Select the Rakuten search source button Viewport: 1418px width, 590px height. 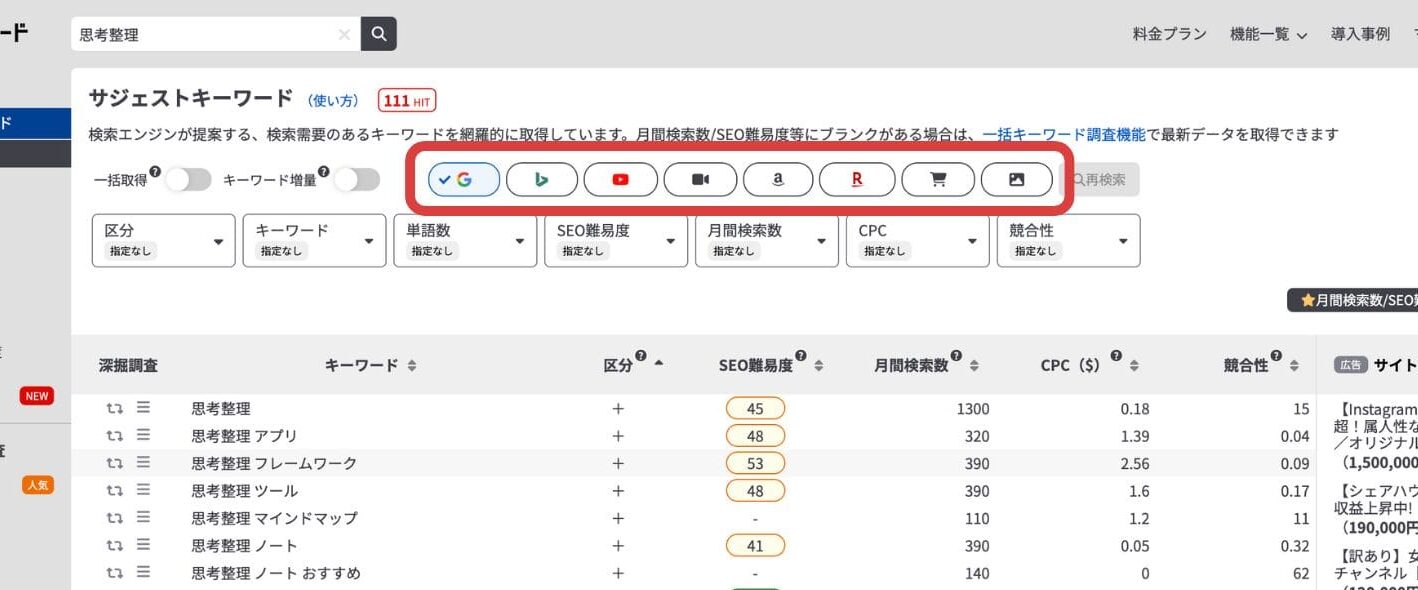point(857,180)
